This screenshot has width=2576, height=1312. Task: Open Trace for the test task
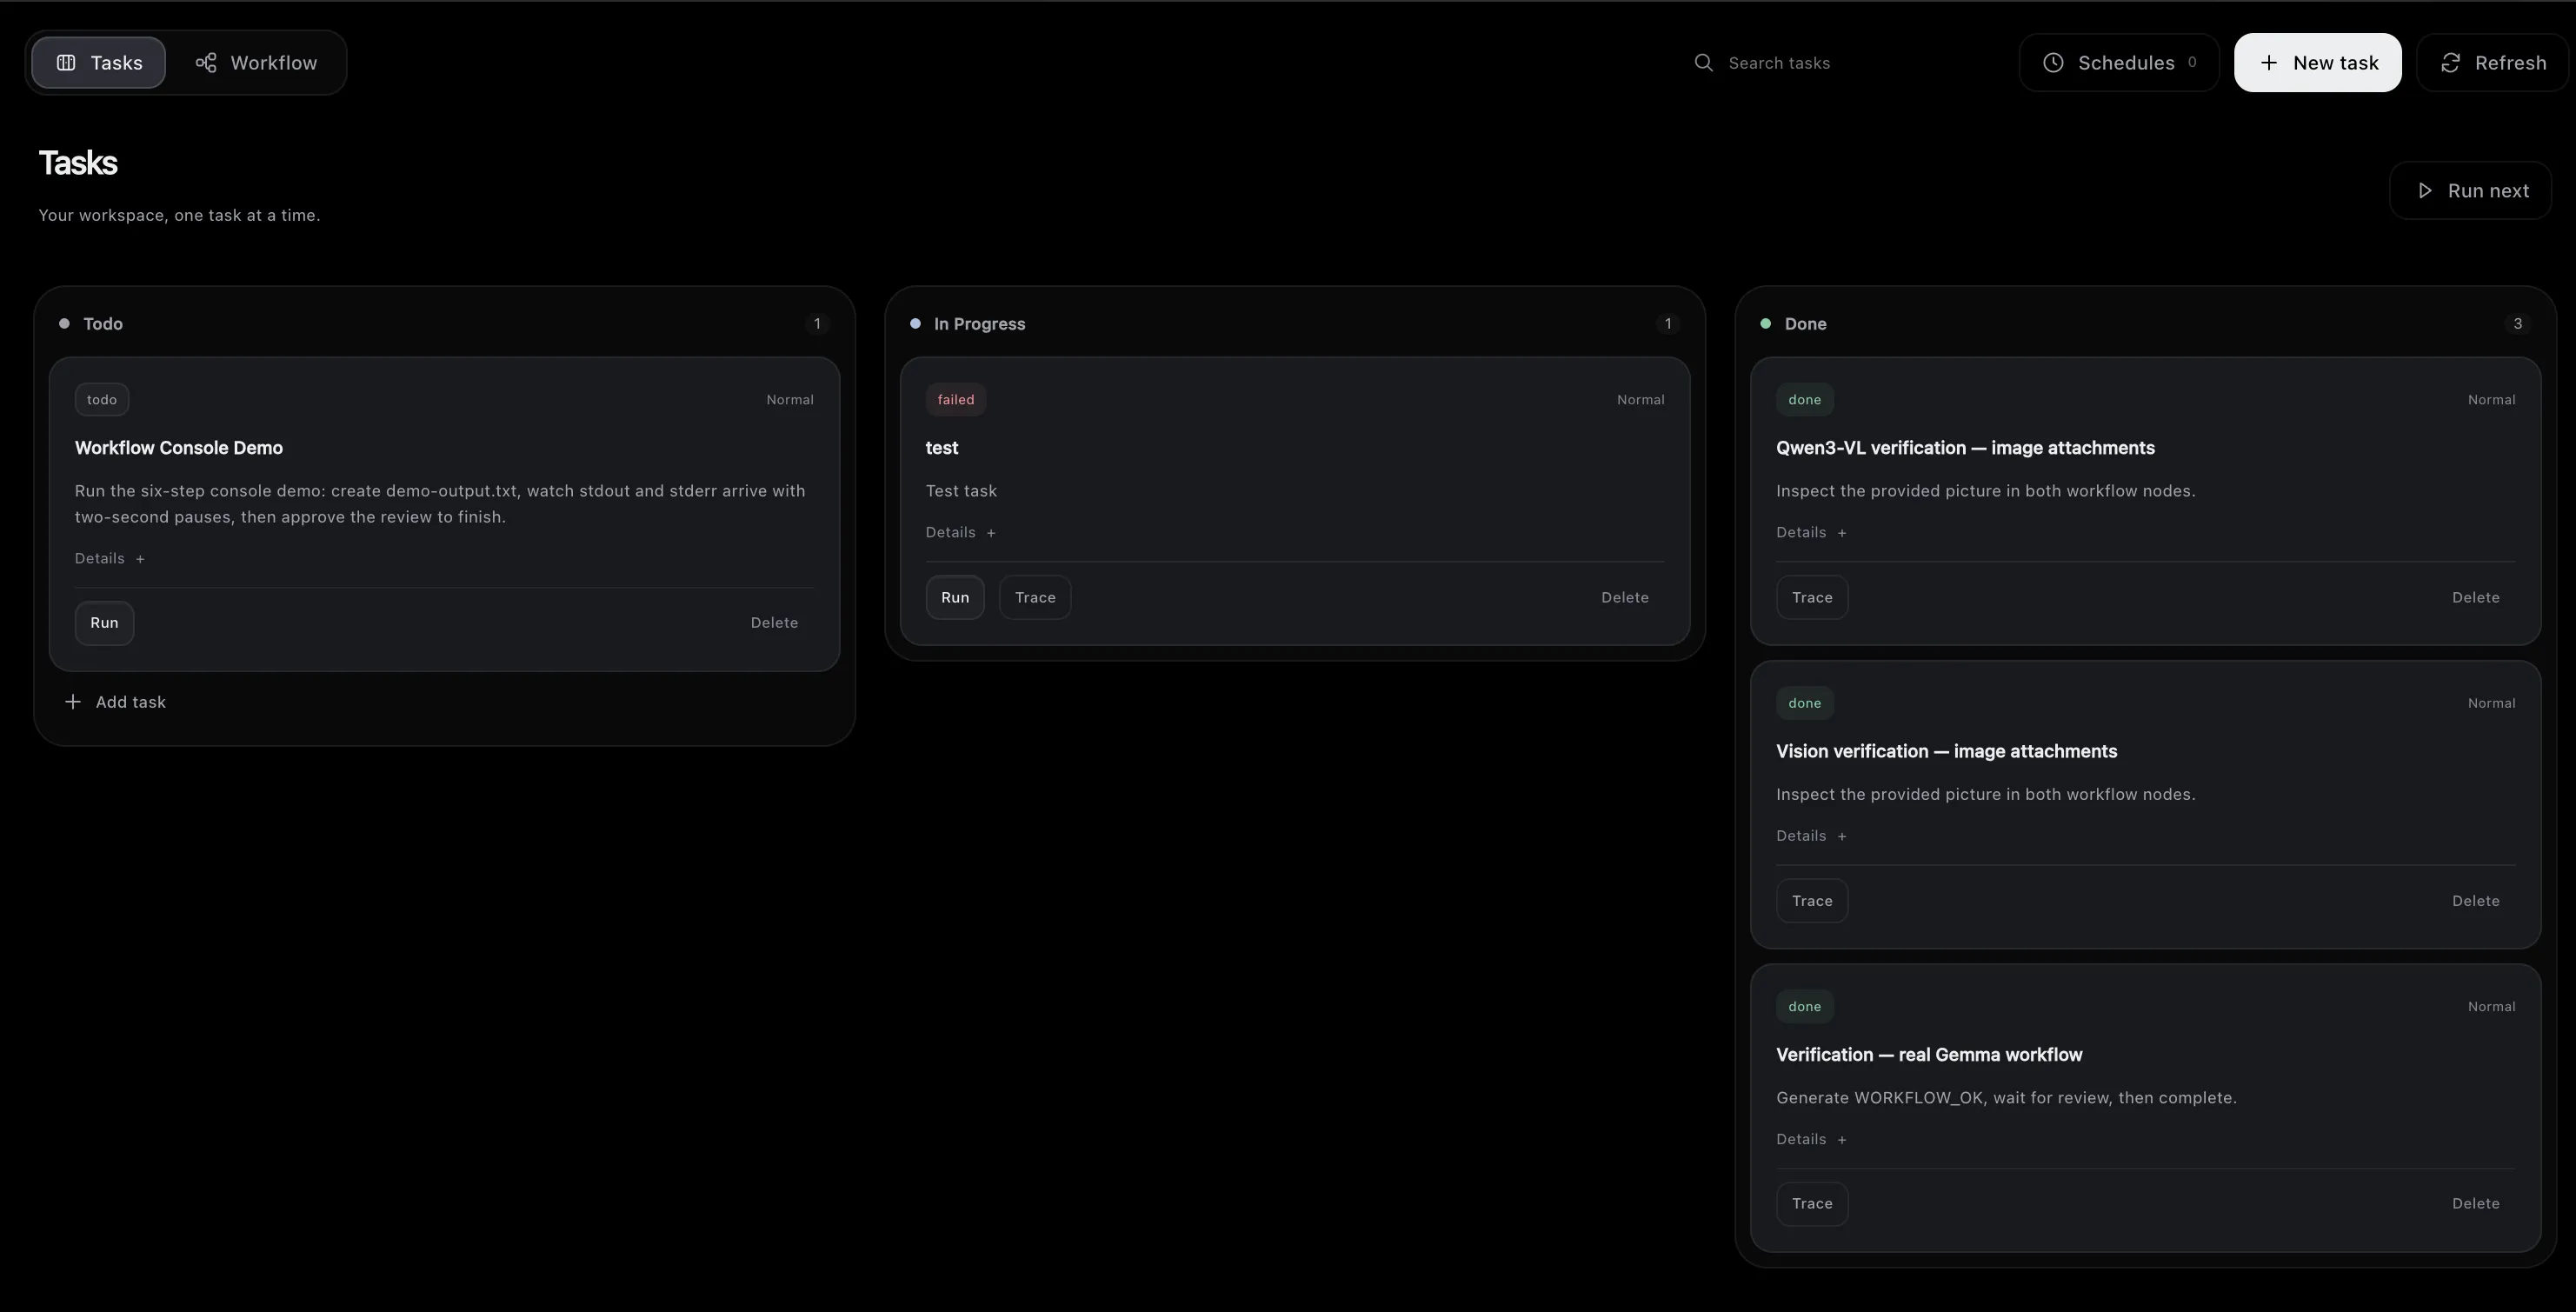1035,597
